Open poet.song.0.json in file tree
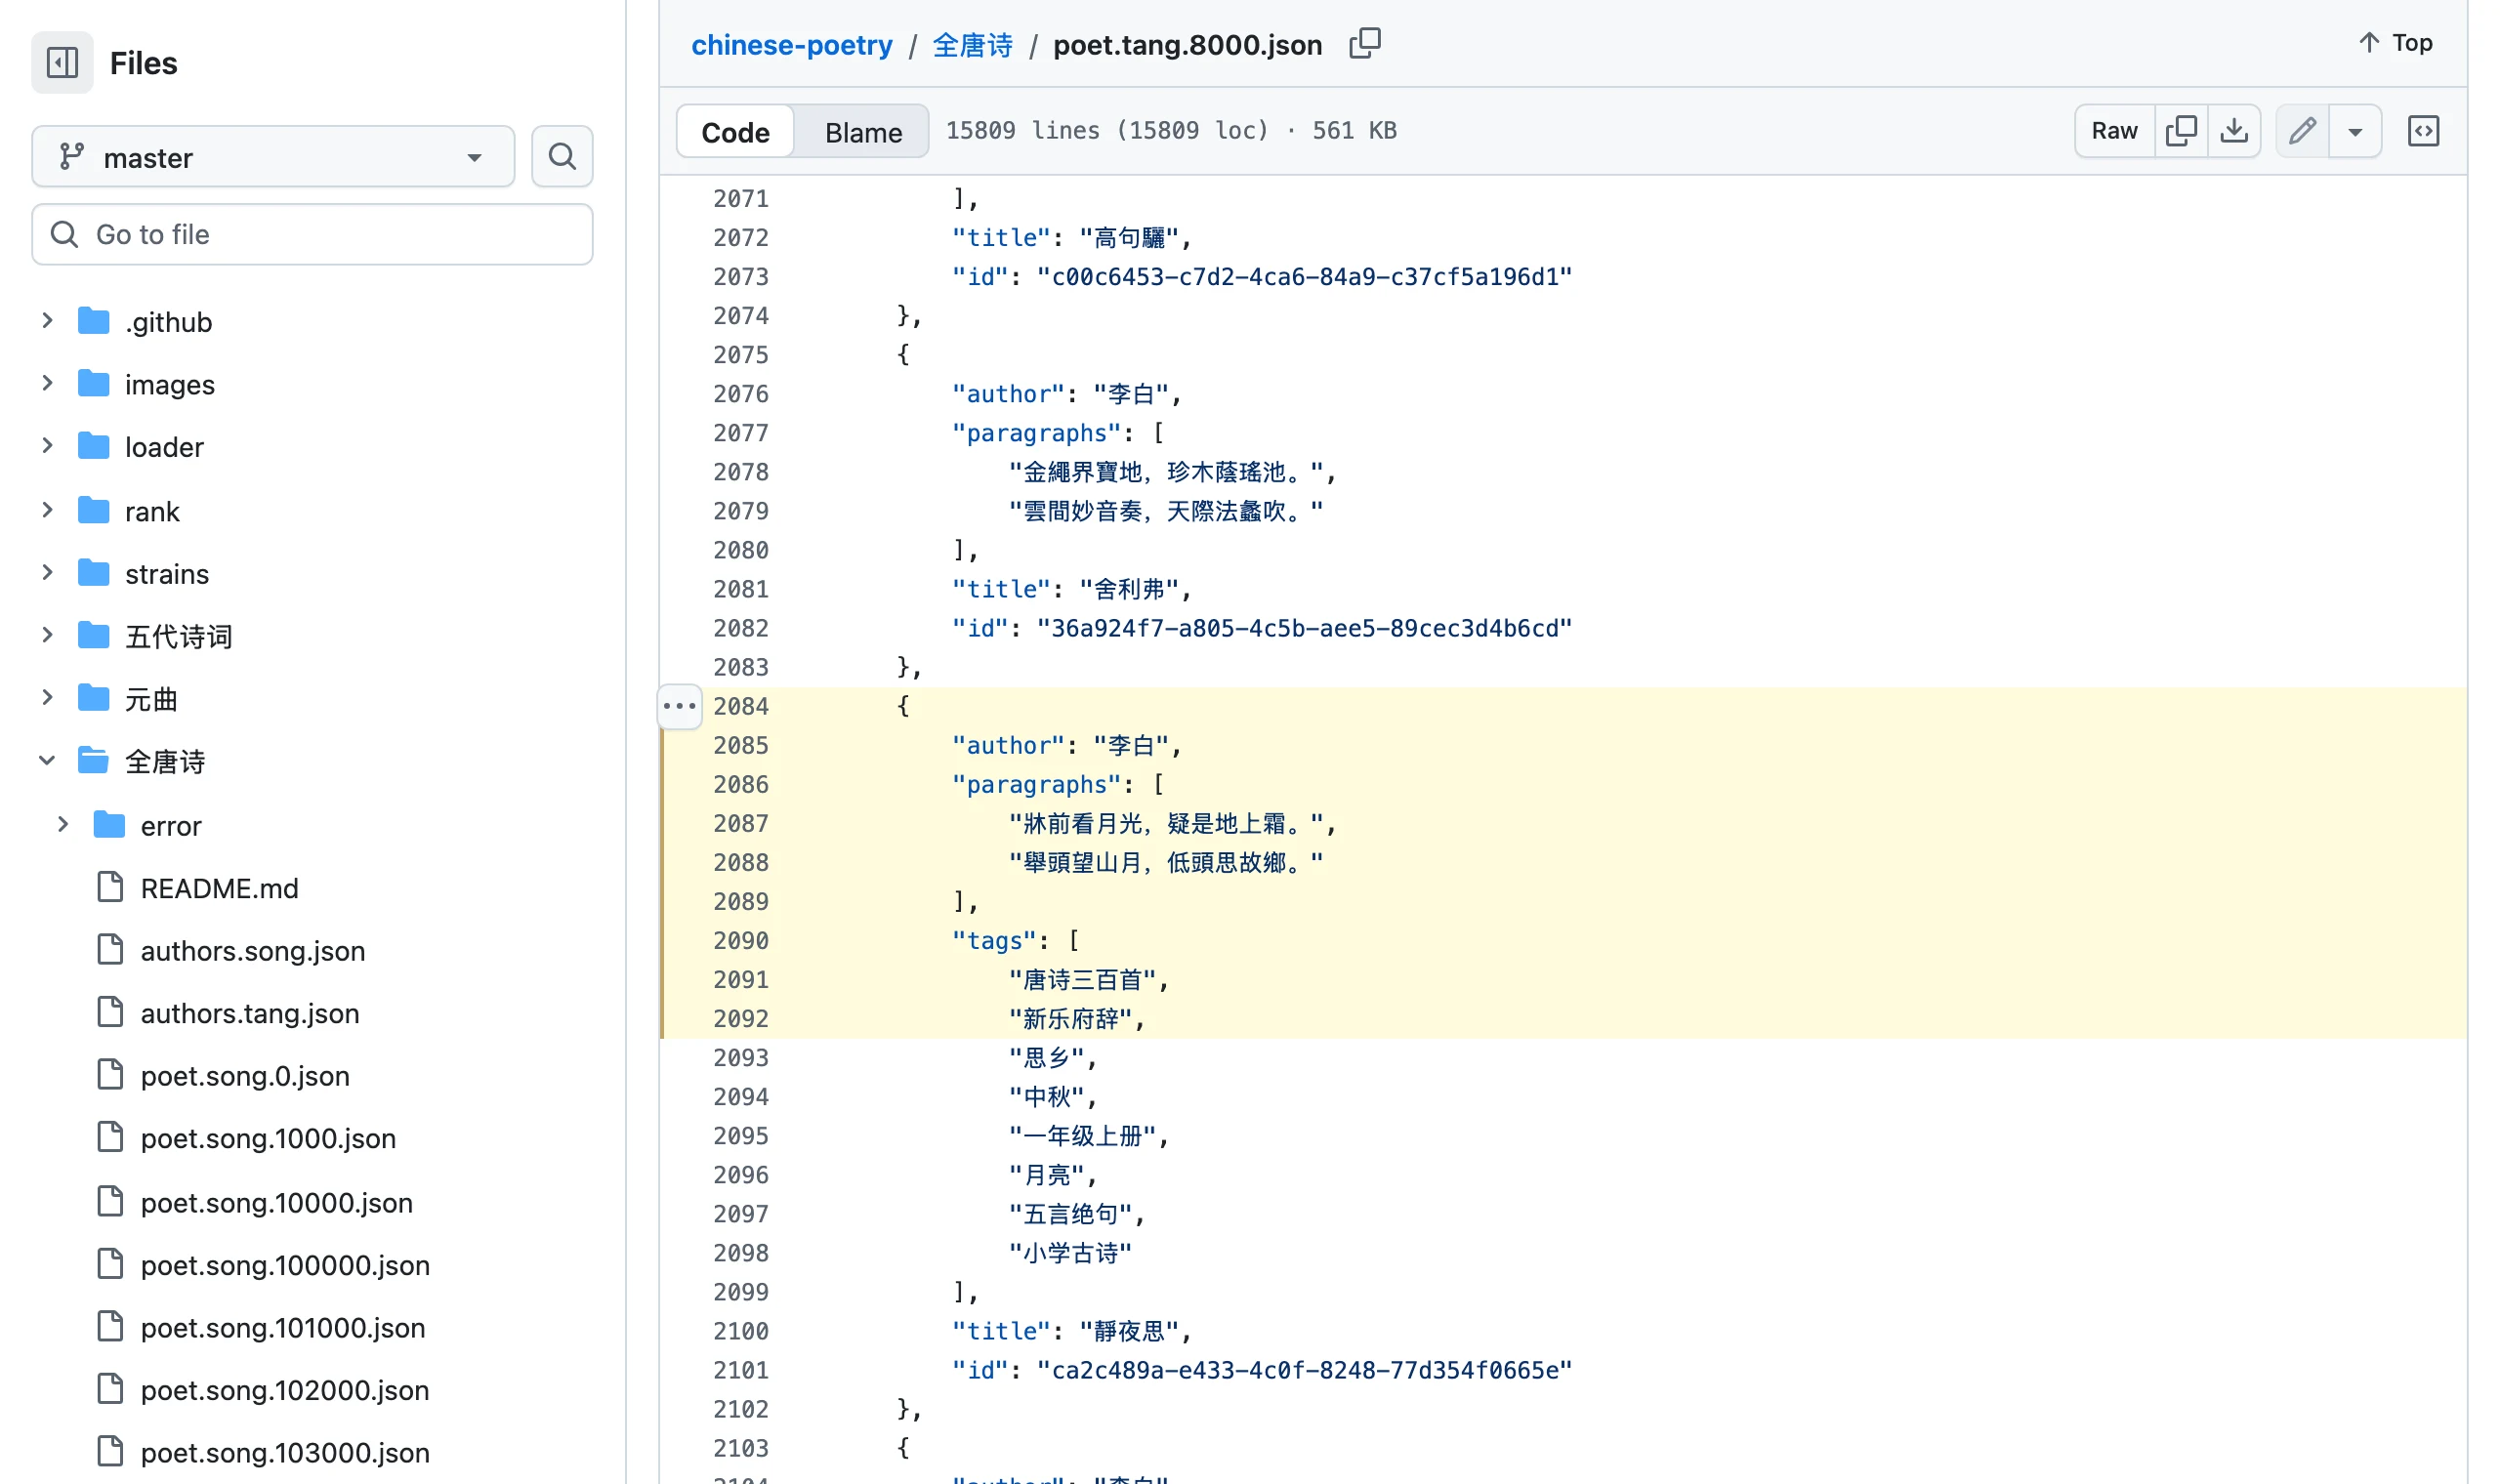The height and width of the screenshot is (1484, 2500). coord(245,1076)
